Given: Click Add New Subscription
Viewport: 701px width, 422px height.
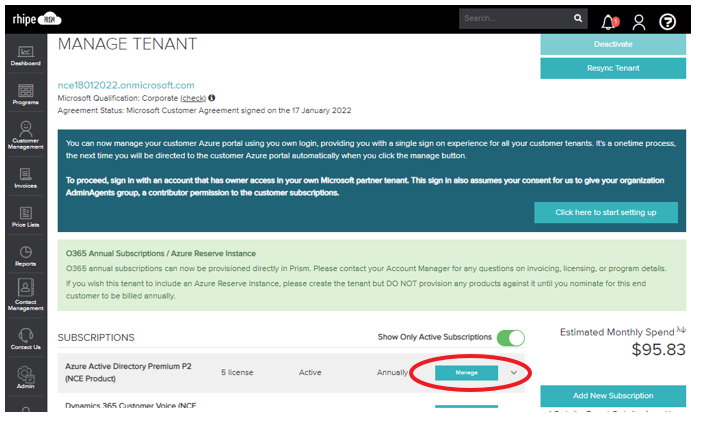Looking at the screenshot, I should tap(613, 396).
